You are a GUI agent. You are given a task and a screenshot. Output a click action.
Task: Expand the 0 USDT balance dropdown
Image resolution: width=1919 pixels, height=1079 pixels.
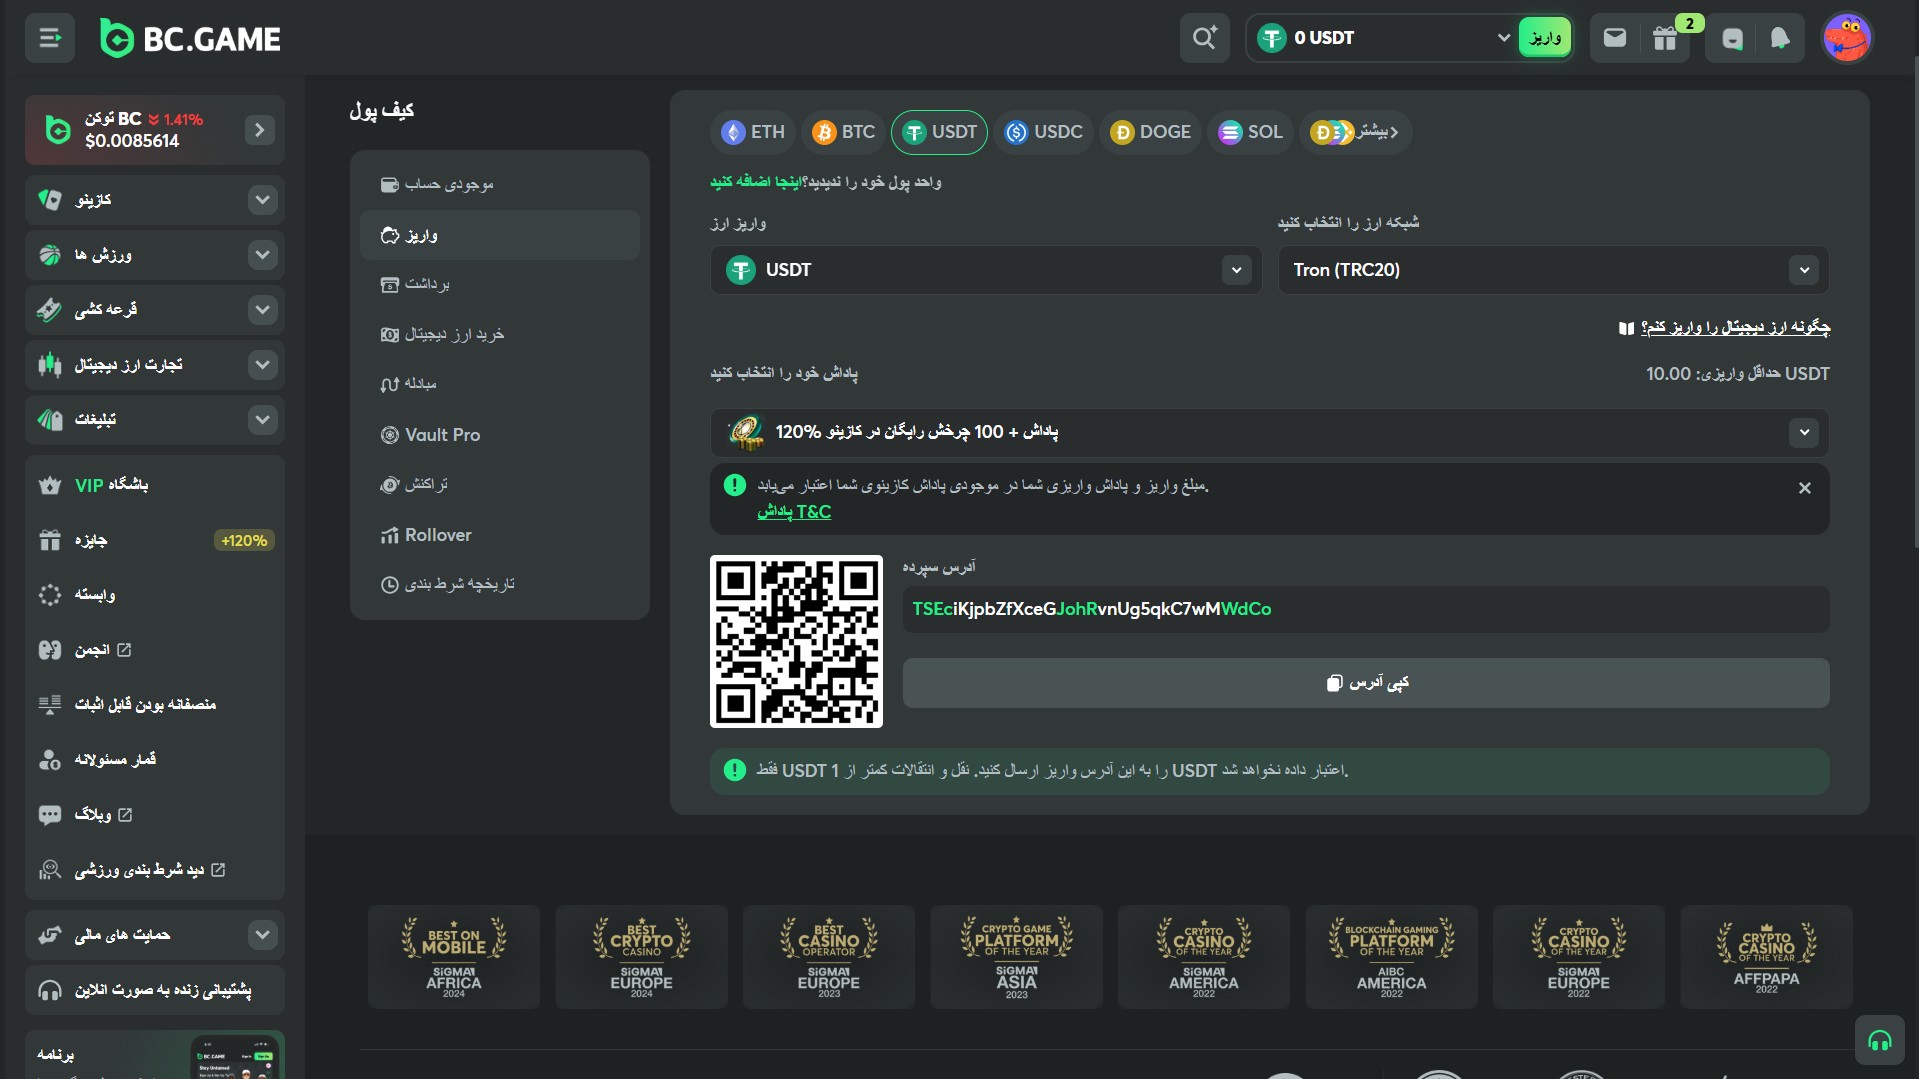(1385, 38)
